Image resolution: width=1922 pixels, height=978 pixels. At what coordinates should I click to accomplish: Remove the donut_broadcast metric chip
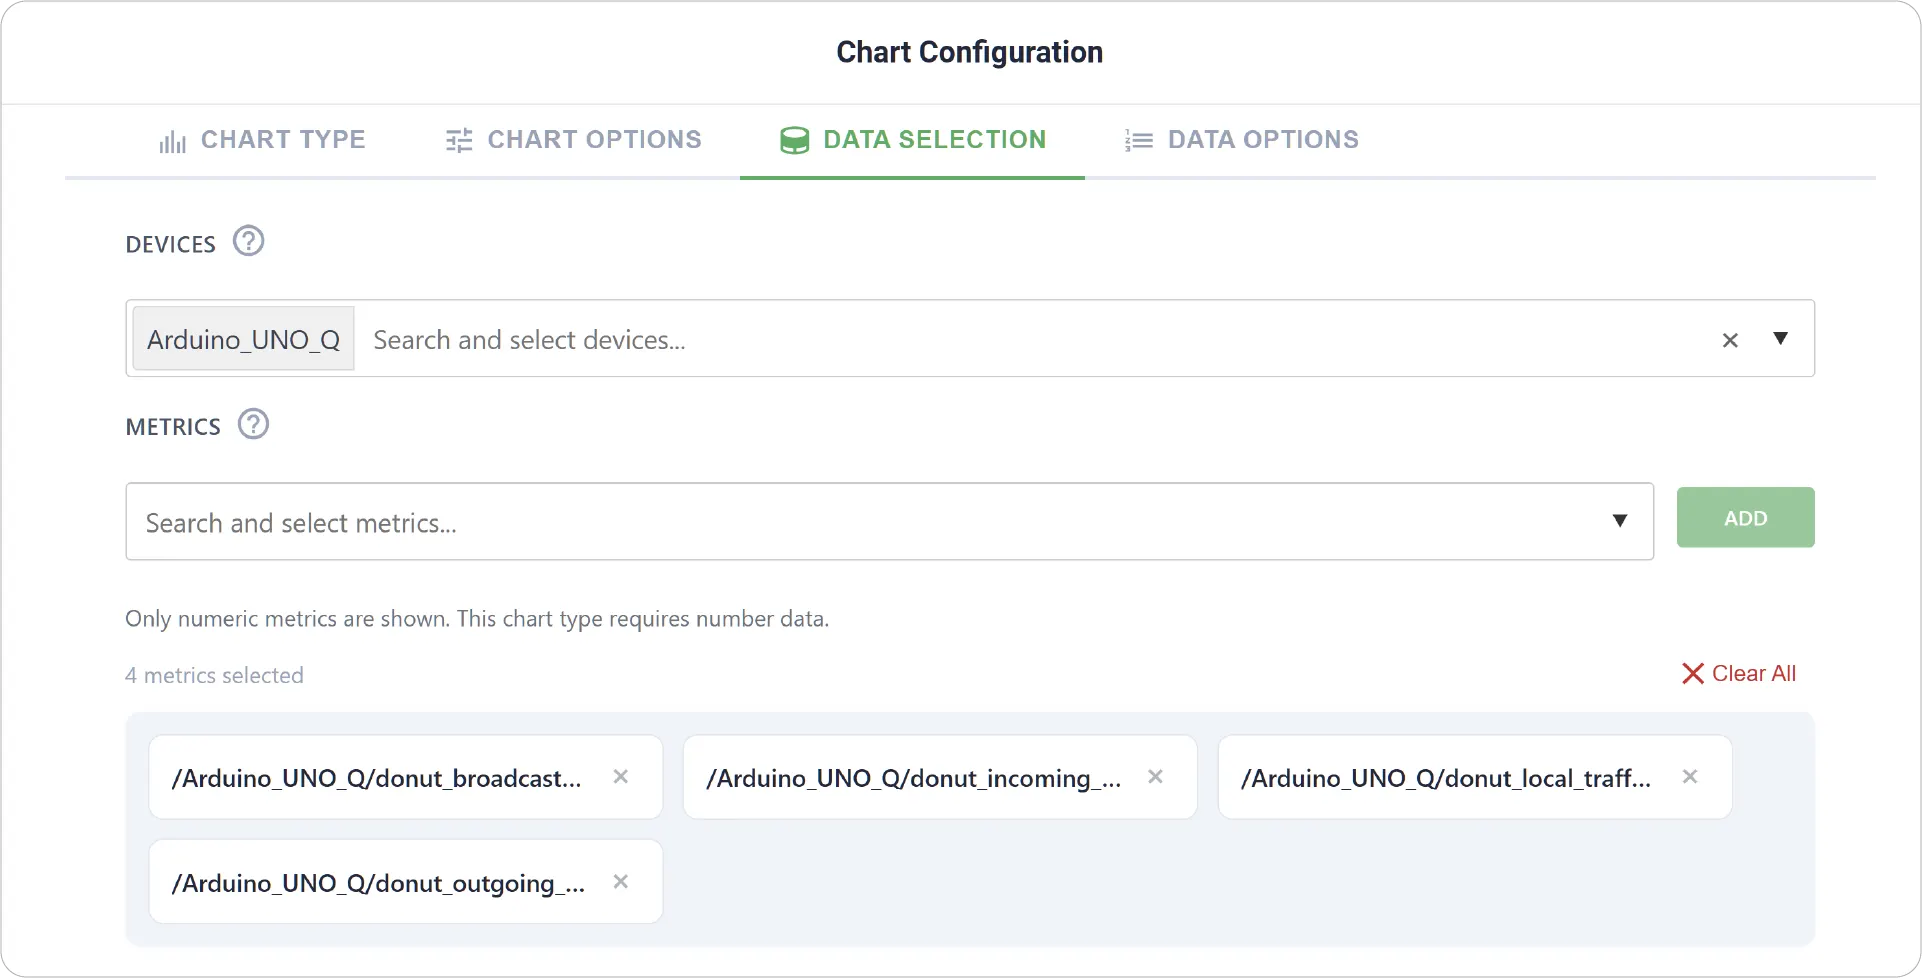click(x=621, y=777)
